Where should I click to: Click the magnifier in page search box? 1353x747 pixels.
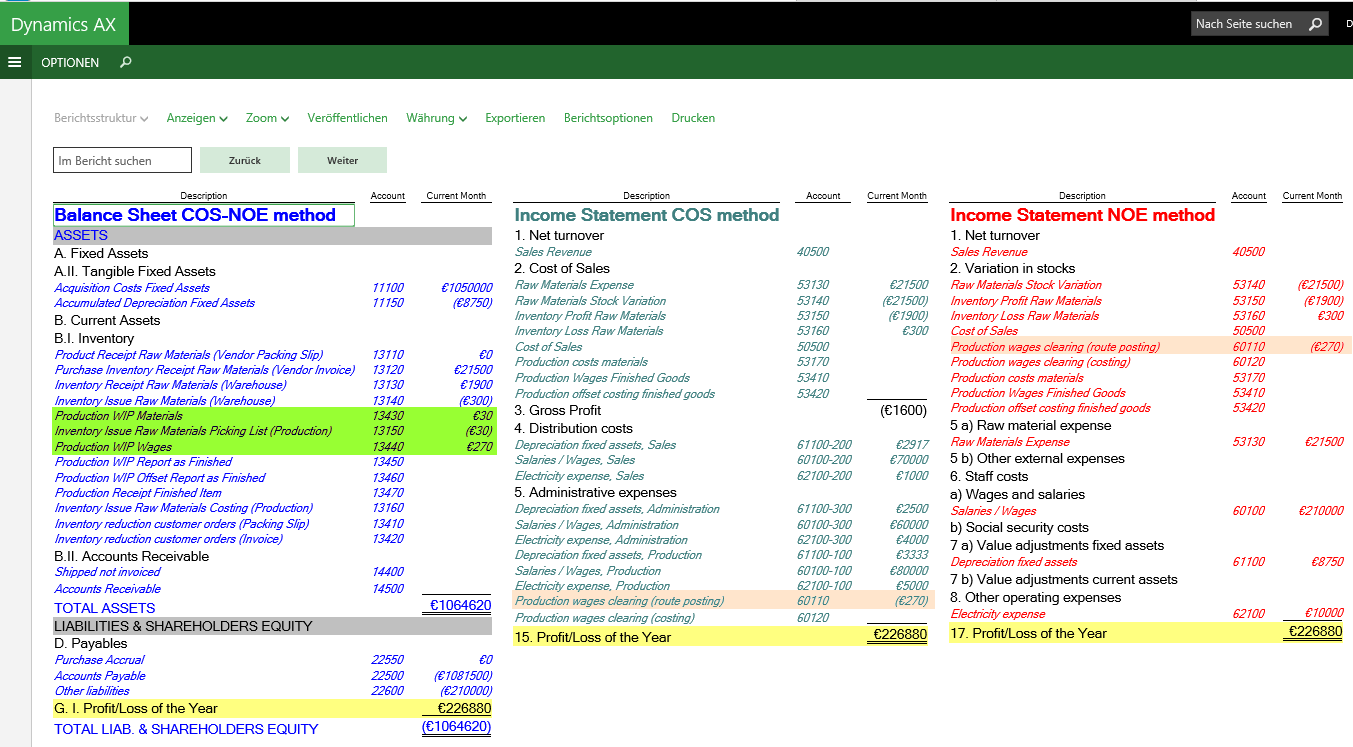(1315, 24)
